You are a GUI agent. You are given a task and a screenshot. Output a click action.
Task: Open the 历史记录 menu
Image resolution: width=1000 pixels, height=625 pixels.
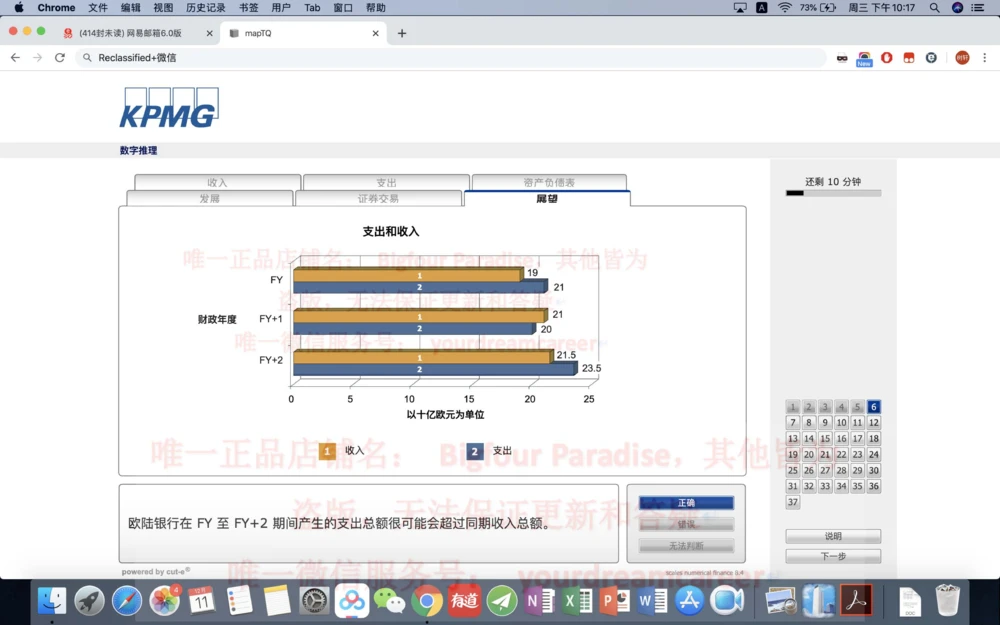pyautogui.click(x=205, y=8)
